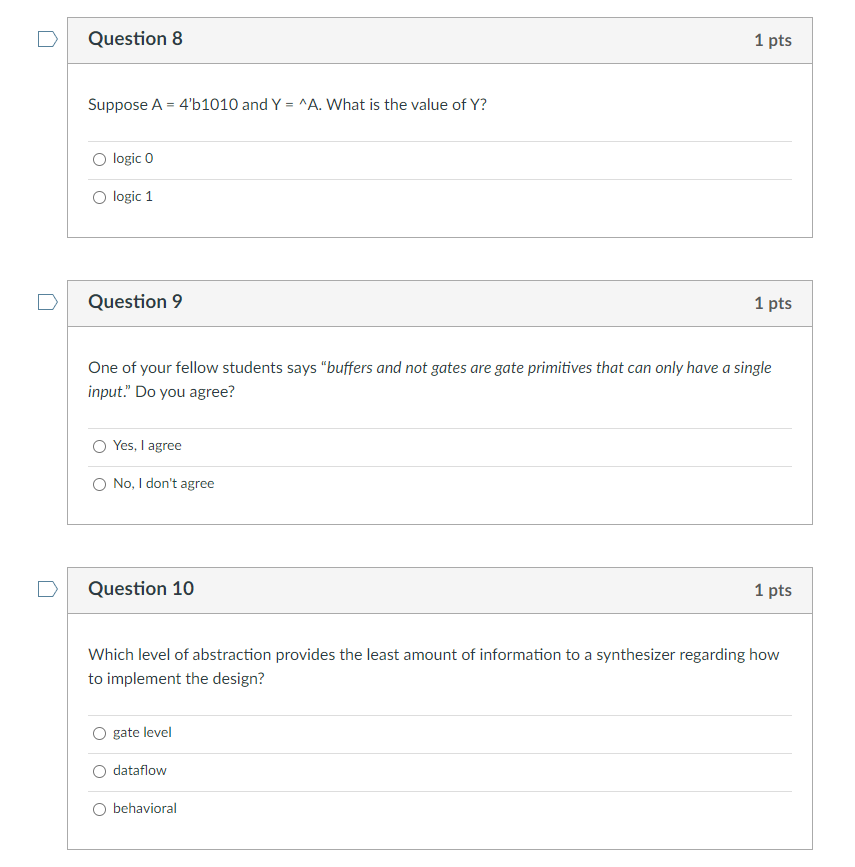
Task: Click the Question 9 title bar
Action: [x=135, y=302]
